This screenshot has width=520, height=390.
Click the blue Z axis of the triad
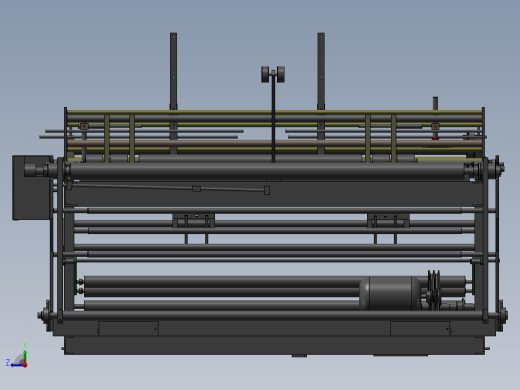16,365
